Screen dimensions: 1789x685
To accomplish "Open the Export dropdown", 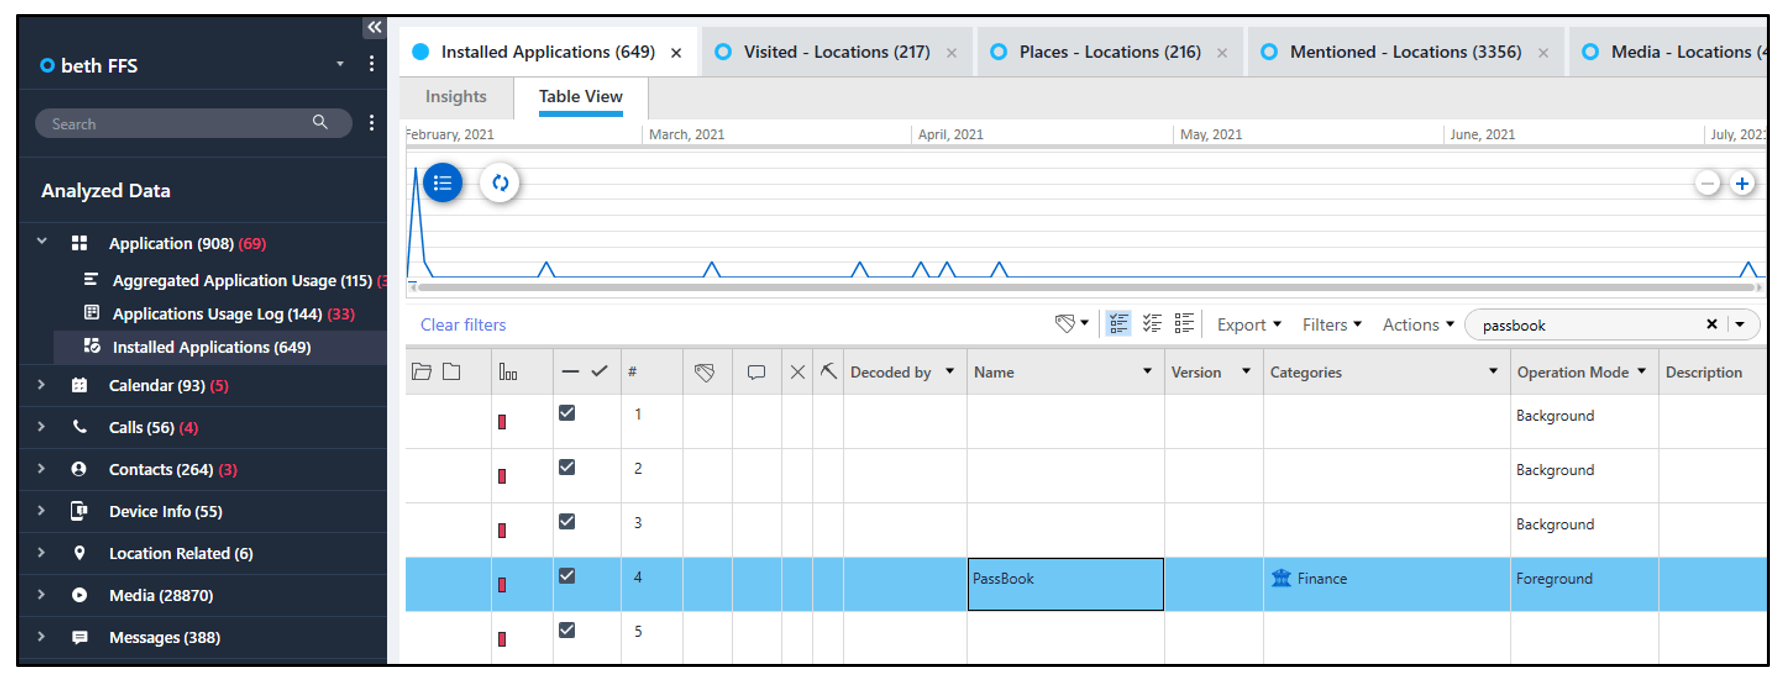I will (x=1248, y=325).
